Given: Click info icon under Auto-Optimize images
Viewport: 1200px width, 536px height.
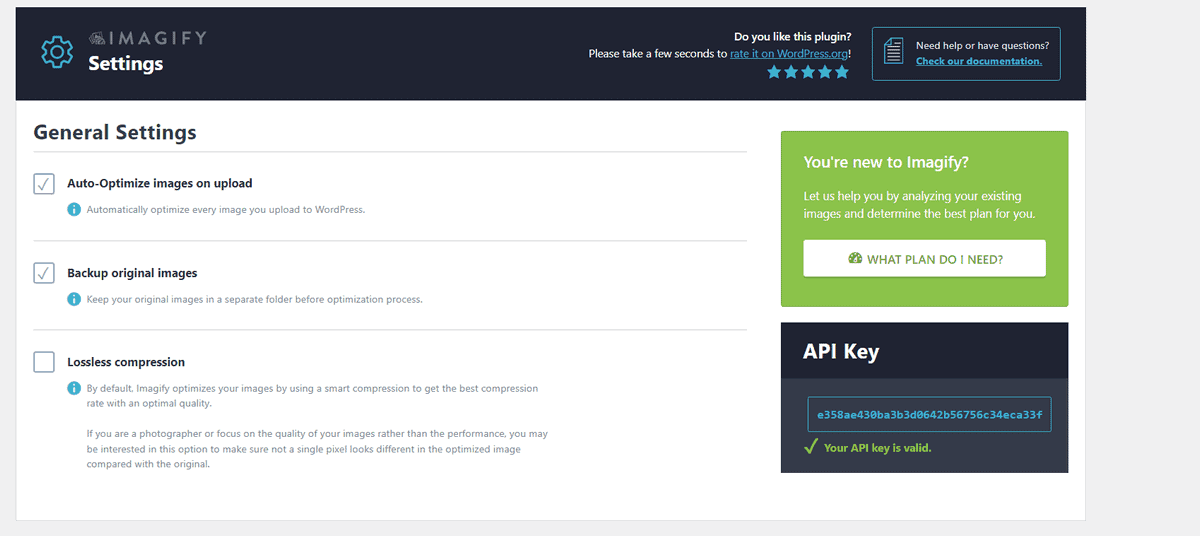Looking at the screenshot, I should tap(74, 210).
